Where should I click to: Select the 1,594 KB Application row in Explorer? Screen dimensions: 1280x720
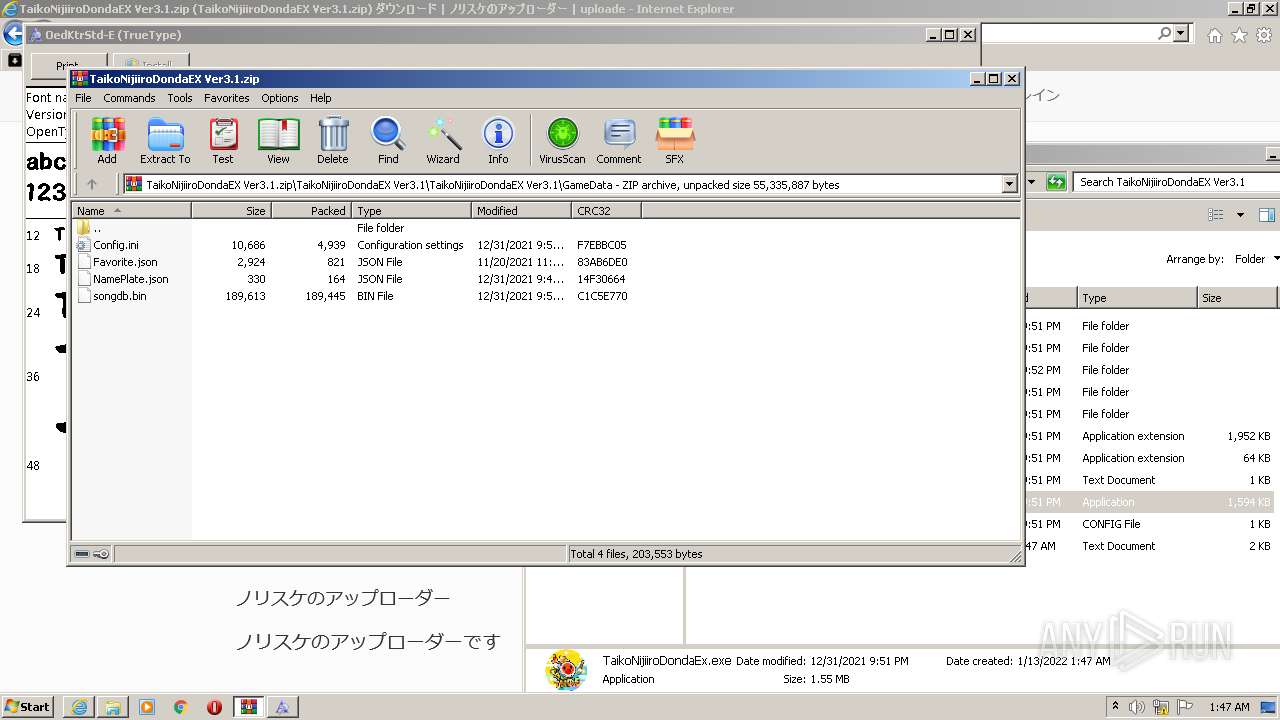1152,502
